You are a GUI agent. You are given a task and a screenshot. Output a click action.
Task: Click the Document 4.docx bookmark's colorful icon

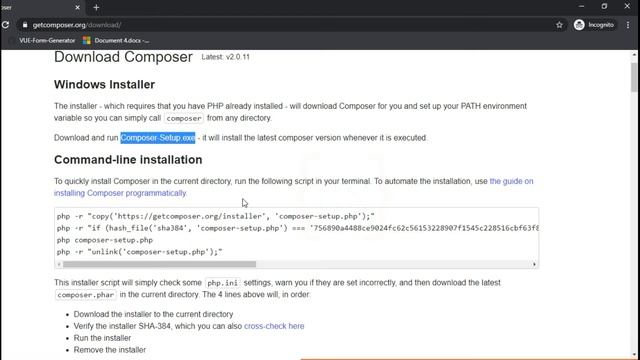(87, 40)
